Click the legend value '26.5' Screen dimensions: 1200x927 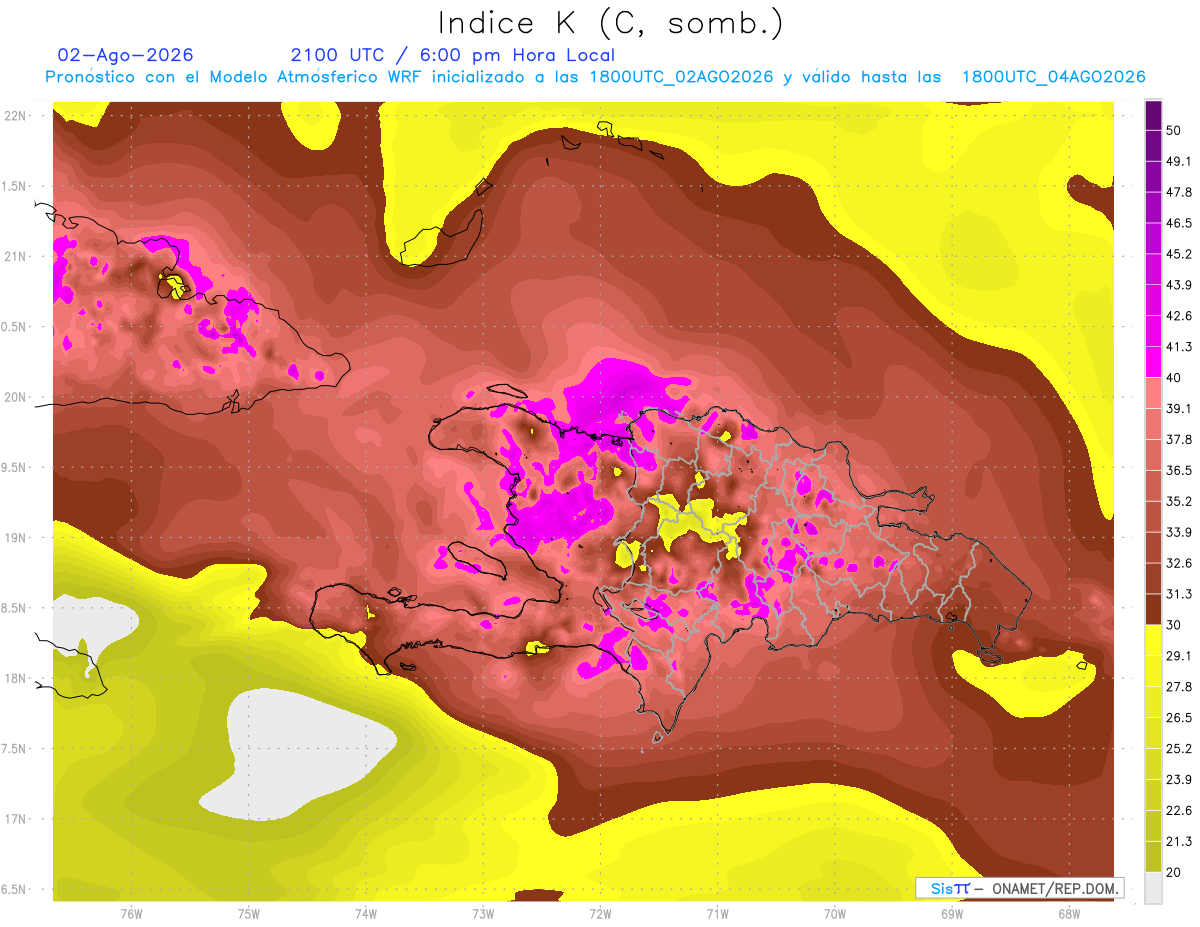1180,718
